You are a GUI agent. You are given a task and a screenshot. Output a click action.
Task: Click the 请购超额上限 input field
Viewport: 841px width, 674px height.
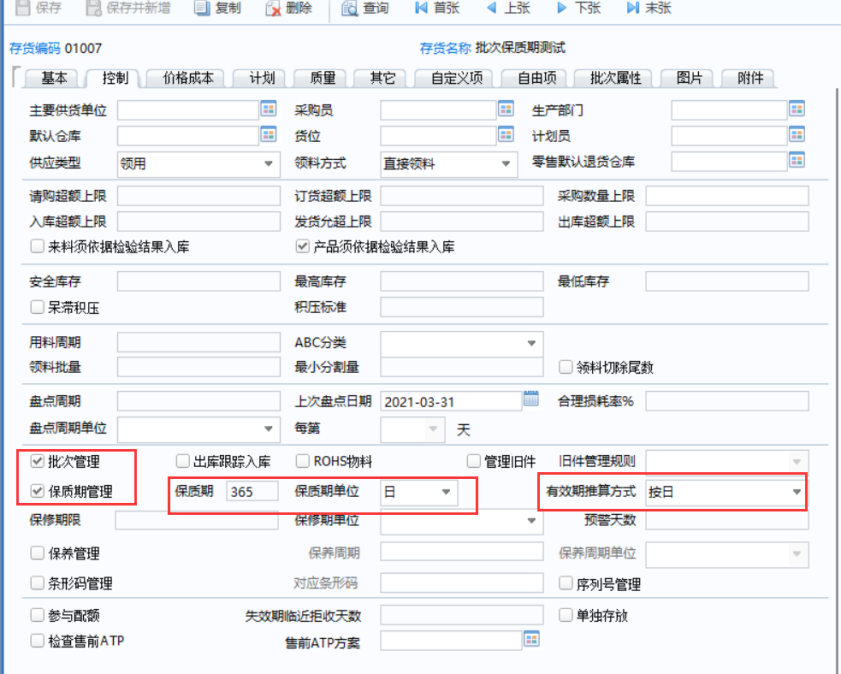click(x=198, y=196)
